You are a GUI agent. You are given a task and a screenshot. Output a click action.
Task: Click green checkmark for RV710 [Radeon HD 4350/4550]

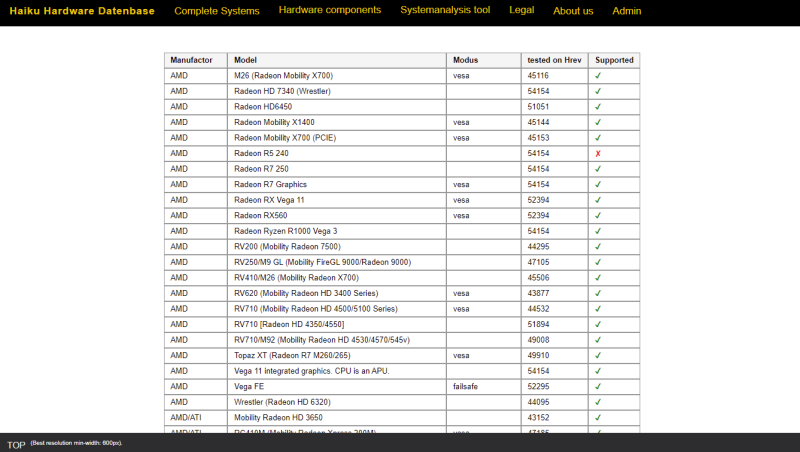[598, 324]
